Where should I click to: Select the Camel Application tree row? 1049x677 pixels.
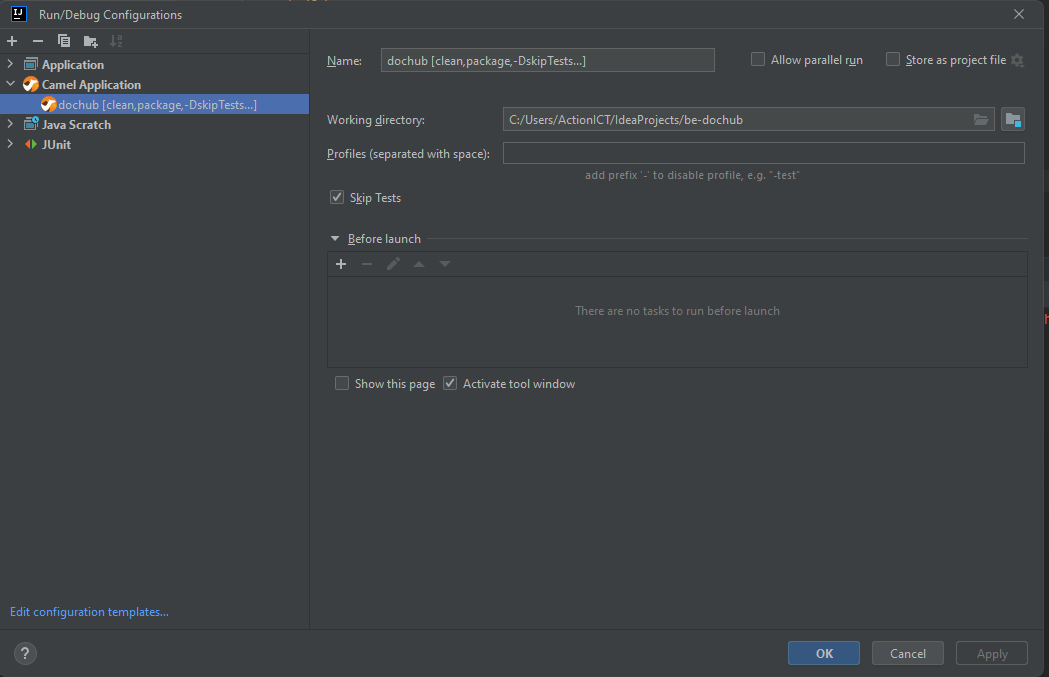click(x=155, y=84)
